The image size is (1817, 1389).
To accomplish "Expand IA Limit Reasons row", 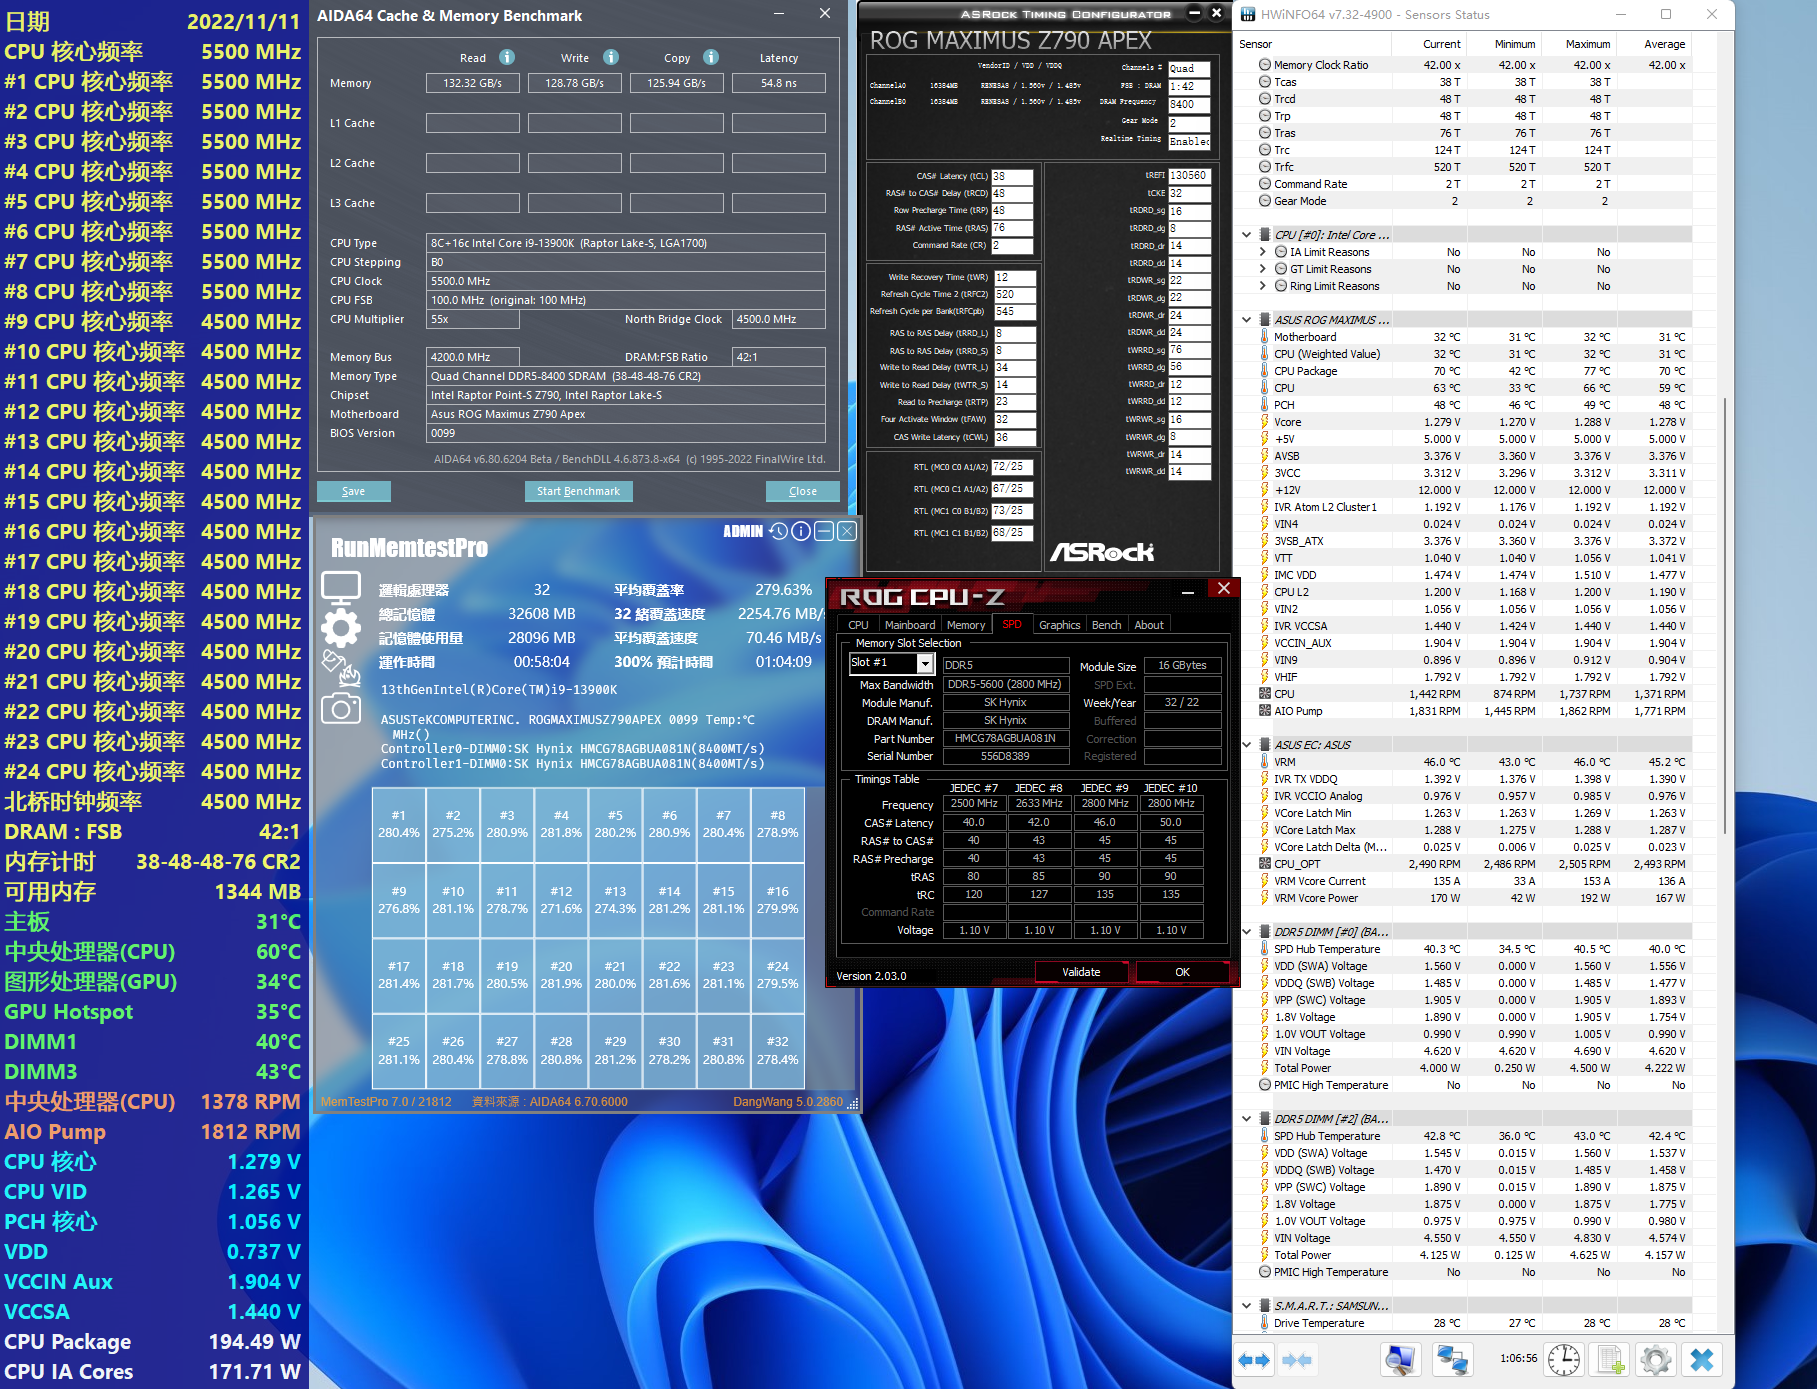I will [x=1263, y=252].
